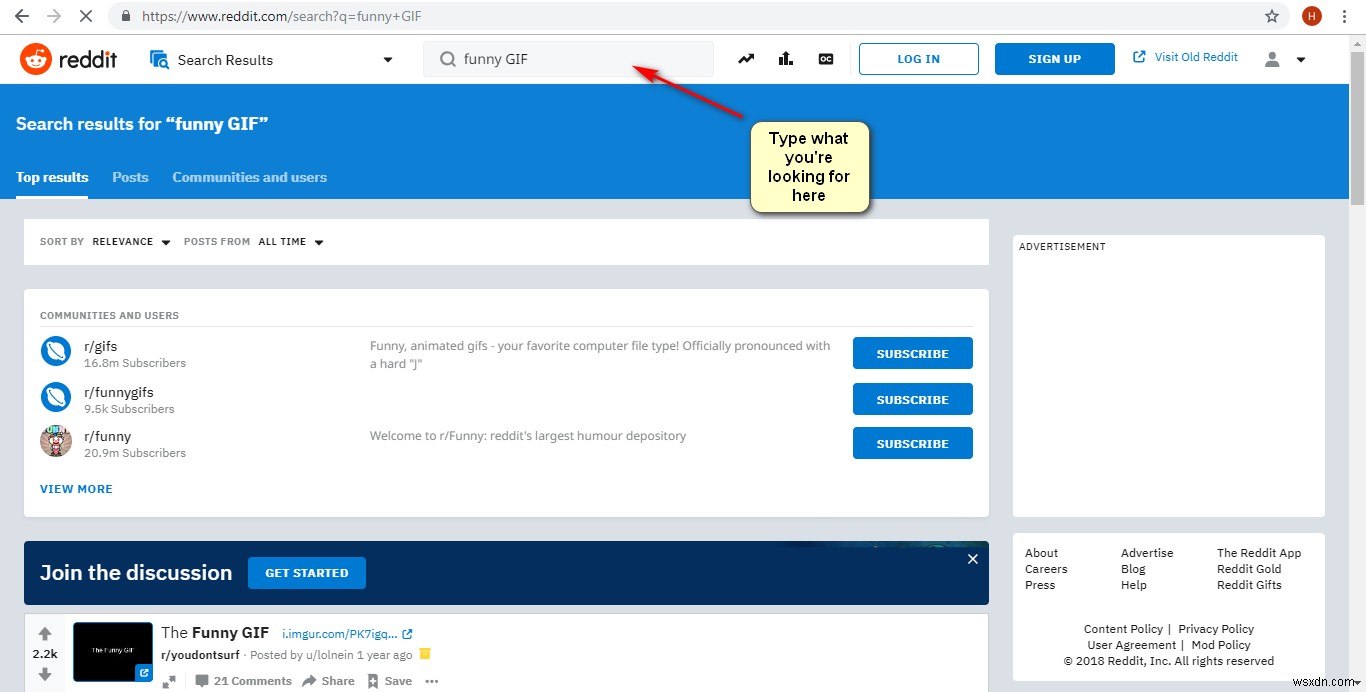Open the About footer link

(1041, 553)
